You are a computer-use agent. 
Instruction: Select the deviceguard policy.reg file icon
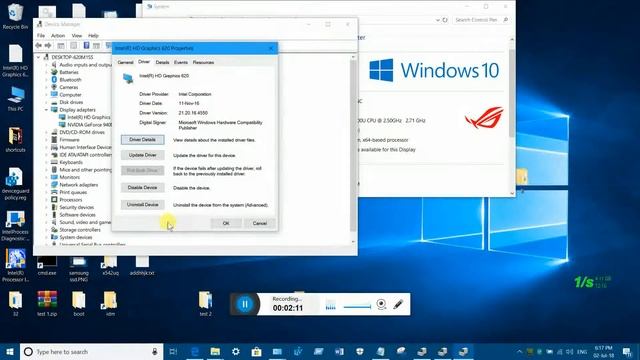16,184
